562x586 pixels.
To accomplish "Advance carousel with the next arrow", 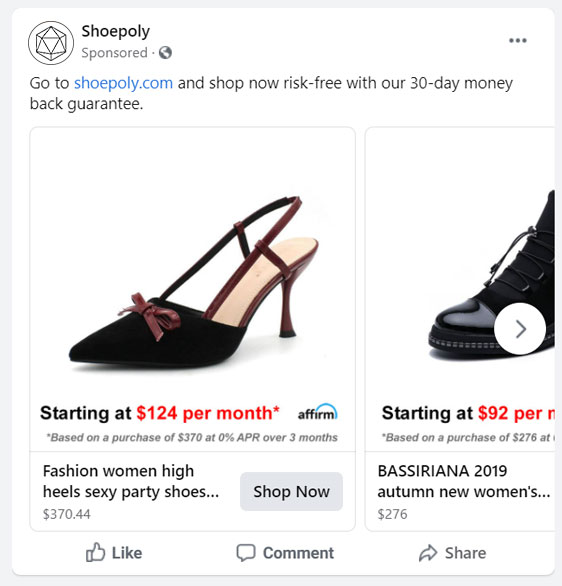I will point(520,329).
